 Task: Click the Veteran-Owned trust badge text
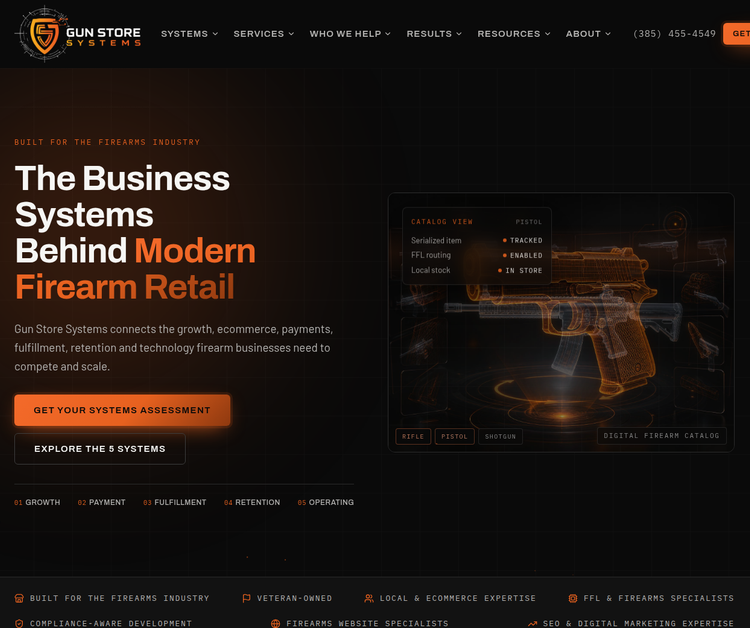294,598
